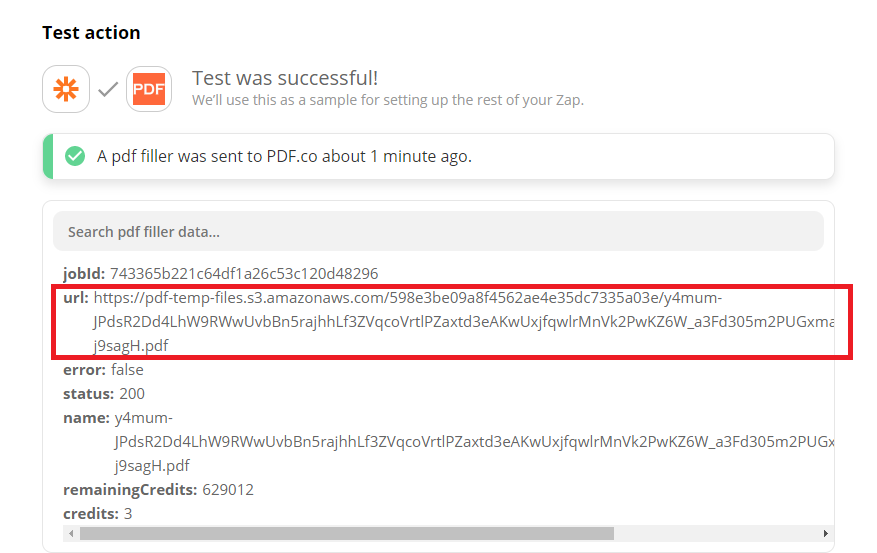Click the j9sagH.pdf end of url
Viewport: 877px width, 553px height.
point(131,346)
